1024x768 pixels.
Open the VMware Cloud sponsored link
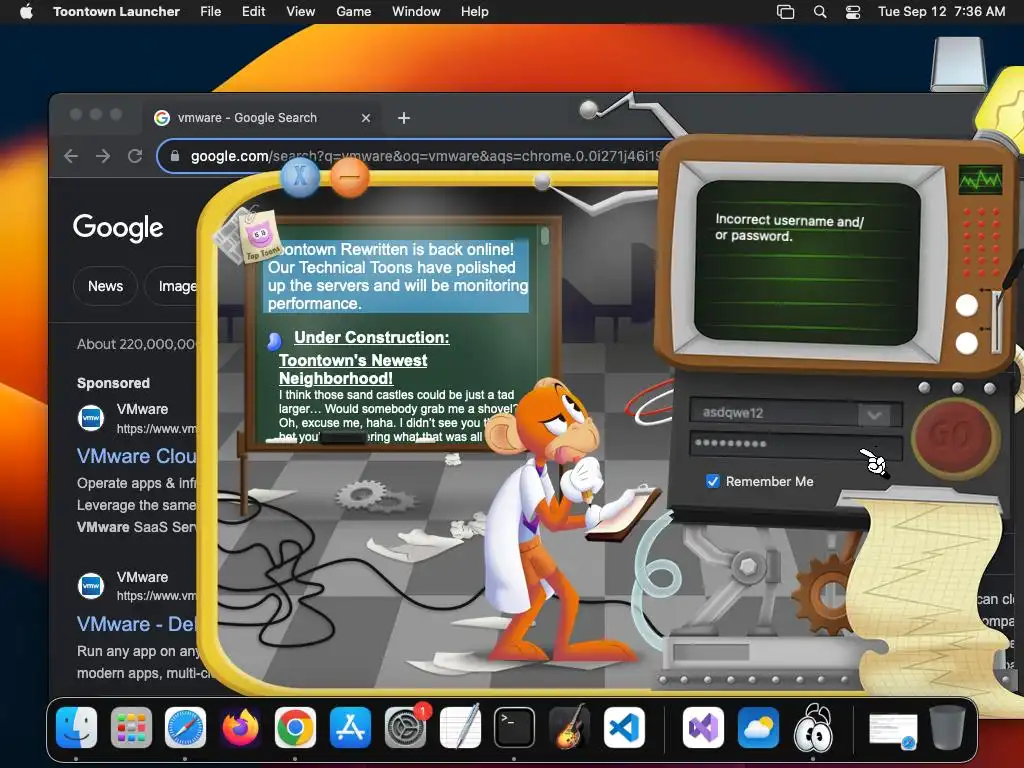click(136, 456)
